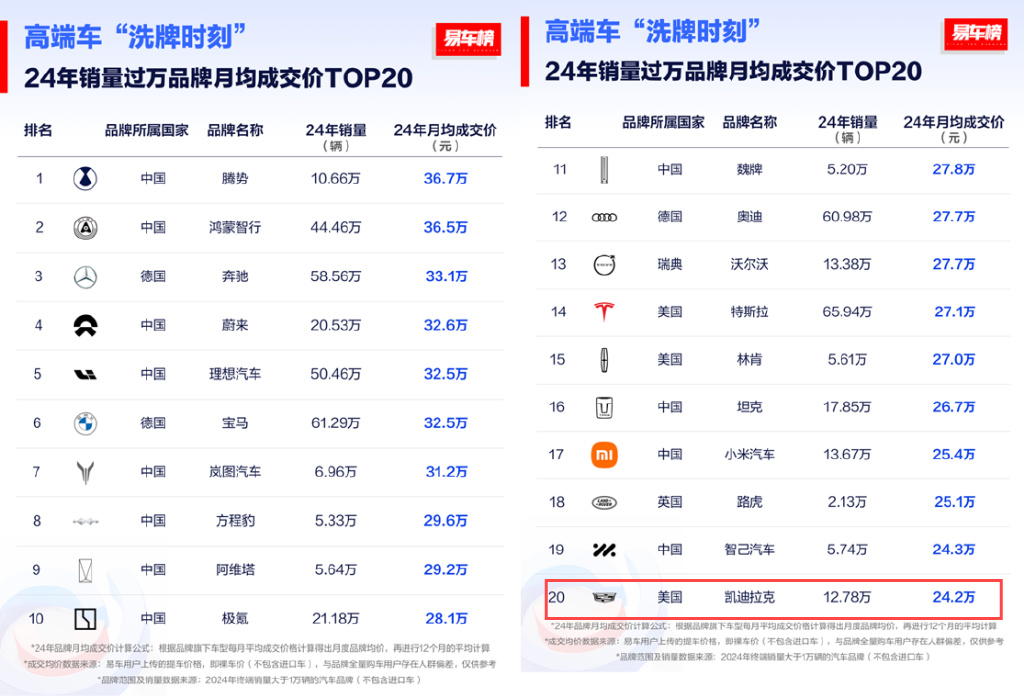The width and height of the screenshot is (1024, 697).
Task: Click the price value 36.5万
Action: [x=445, y=227]
